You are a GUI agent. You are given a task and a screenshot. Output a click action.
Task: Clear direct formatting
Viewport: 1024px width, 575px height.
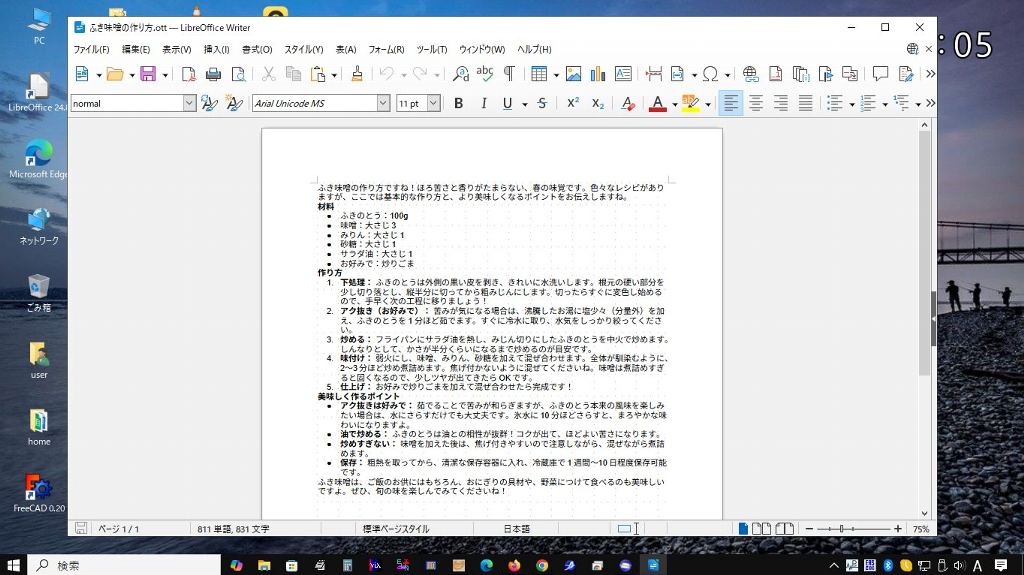[628, 103]
